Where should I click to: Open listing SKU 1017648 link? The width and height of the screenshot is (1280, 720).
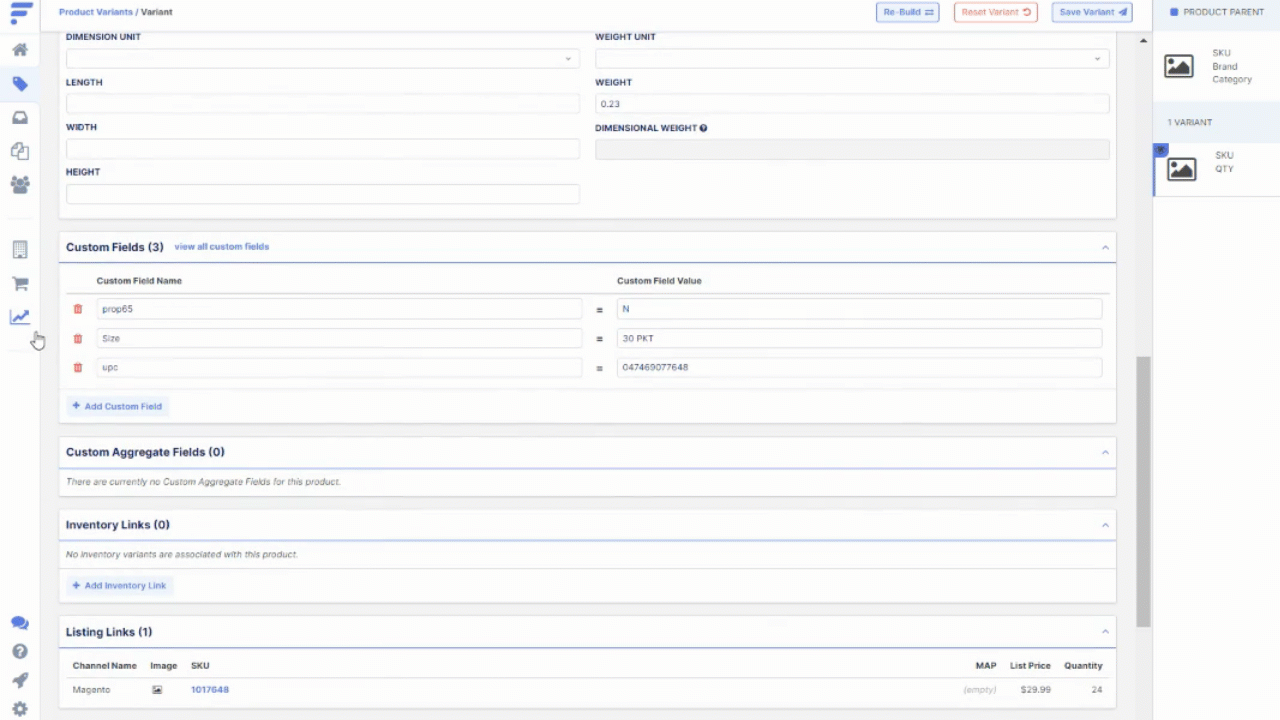[x=210, y=690]
